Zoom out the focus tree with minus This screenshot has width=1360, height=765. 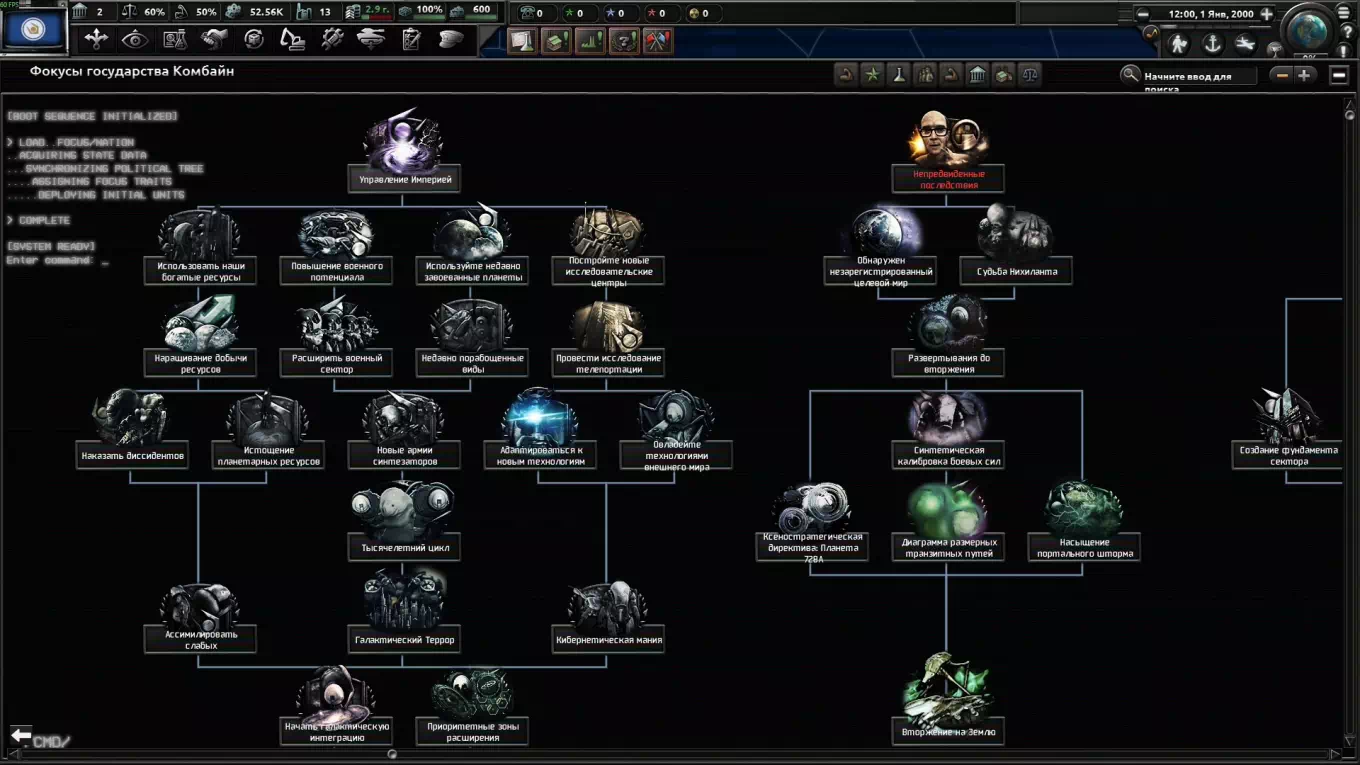(x=1281, y=75)
